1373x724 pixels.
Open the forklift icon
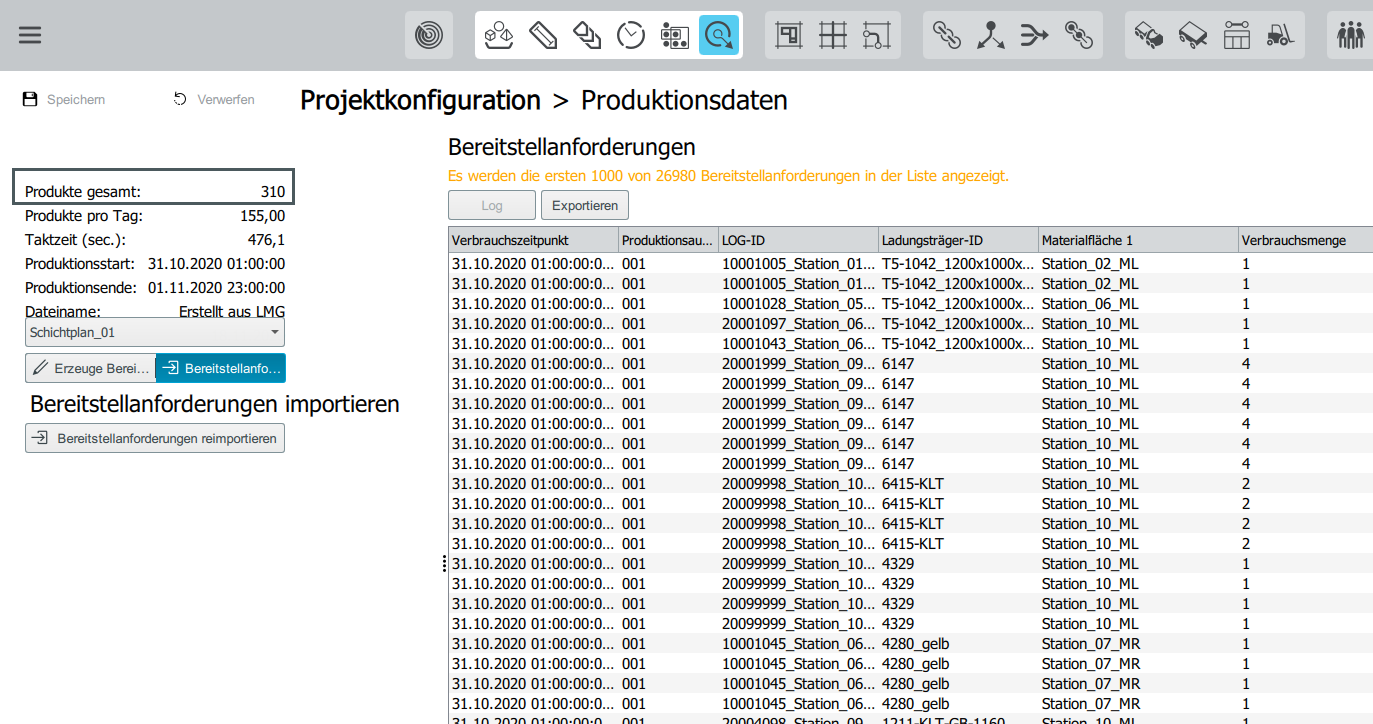[x=1281, y=36]
